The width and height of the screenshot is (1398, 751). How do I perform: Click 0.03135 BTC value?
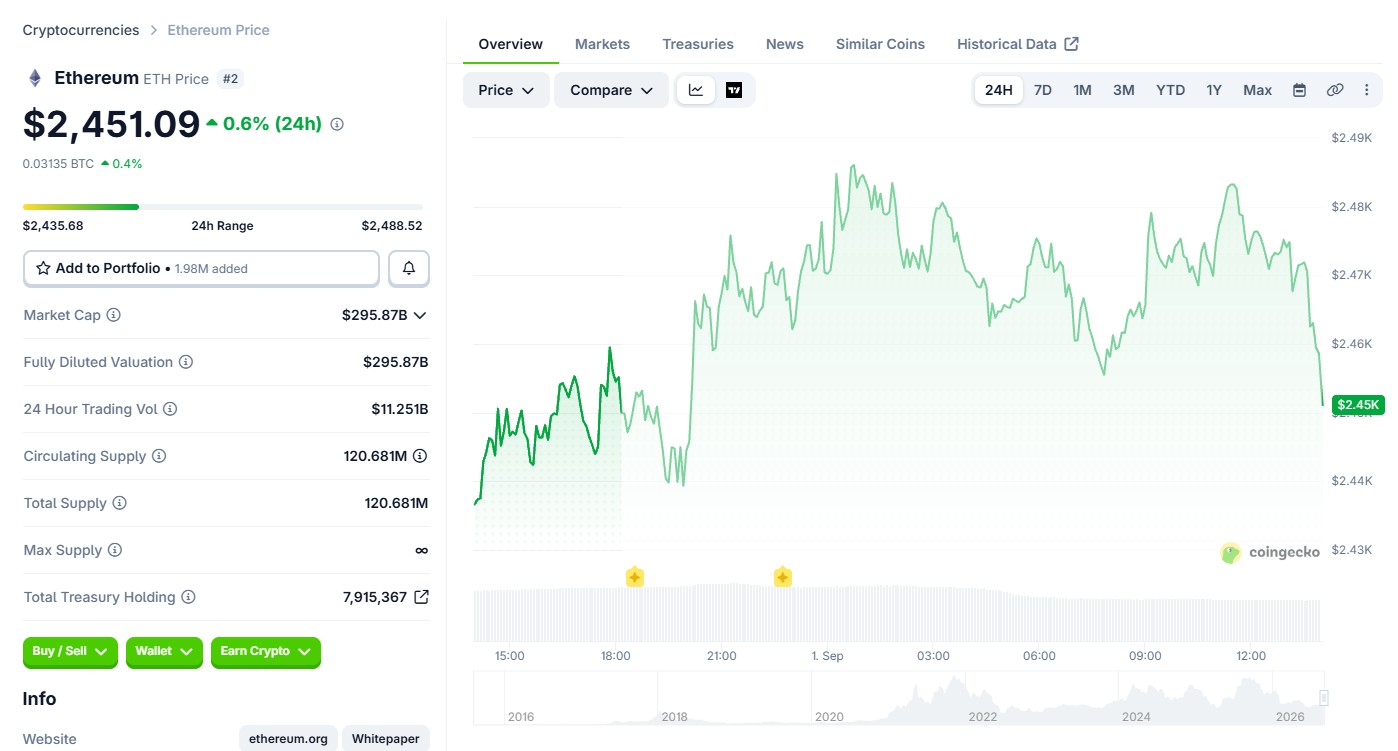point(59,163)
